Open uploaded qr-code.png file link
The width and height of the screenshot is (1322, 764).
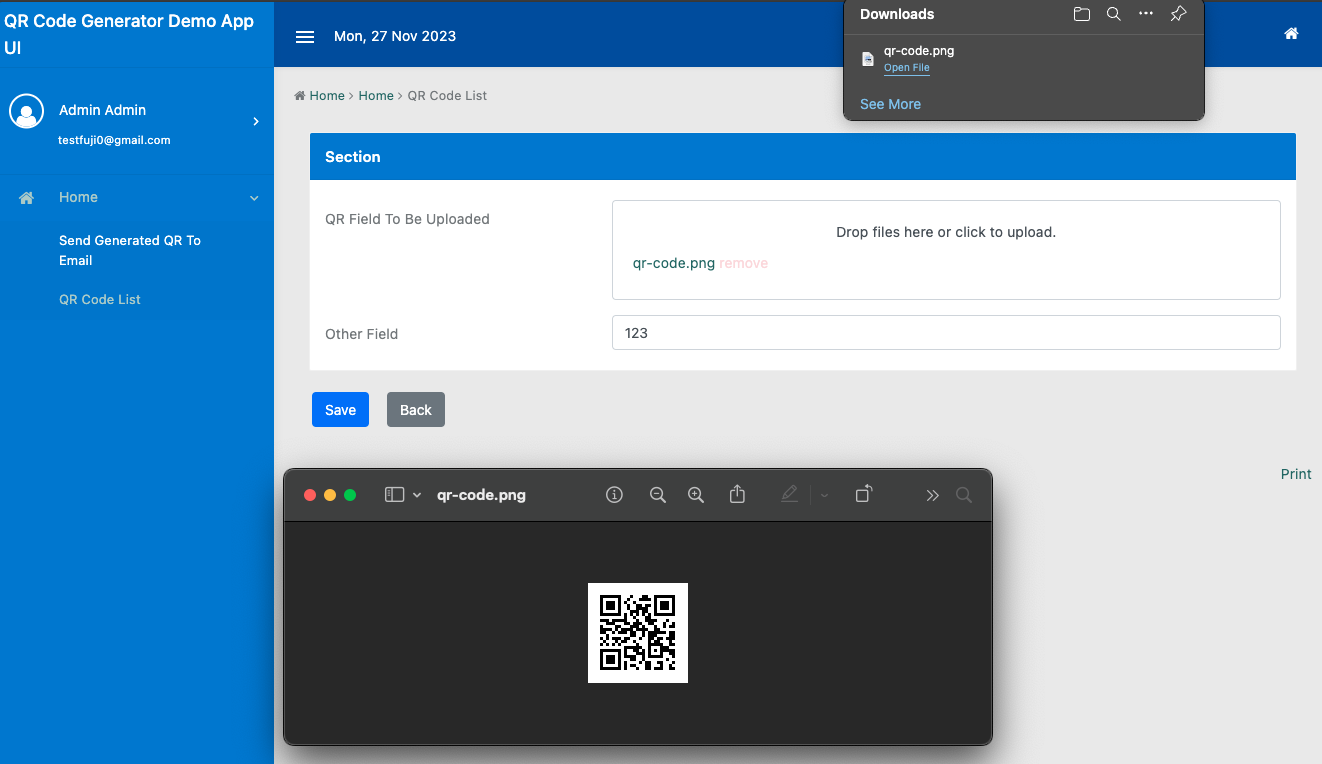[674, 263]
